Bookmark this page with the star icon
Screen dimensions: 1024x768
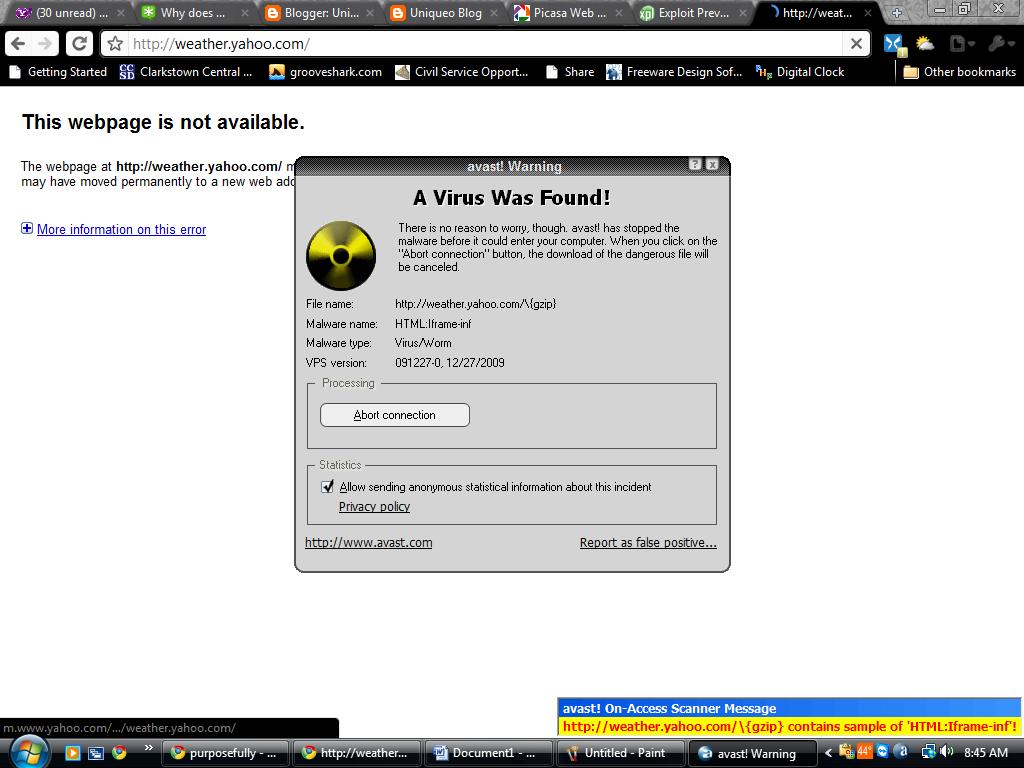[x=116, y=44]
